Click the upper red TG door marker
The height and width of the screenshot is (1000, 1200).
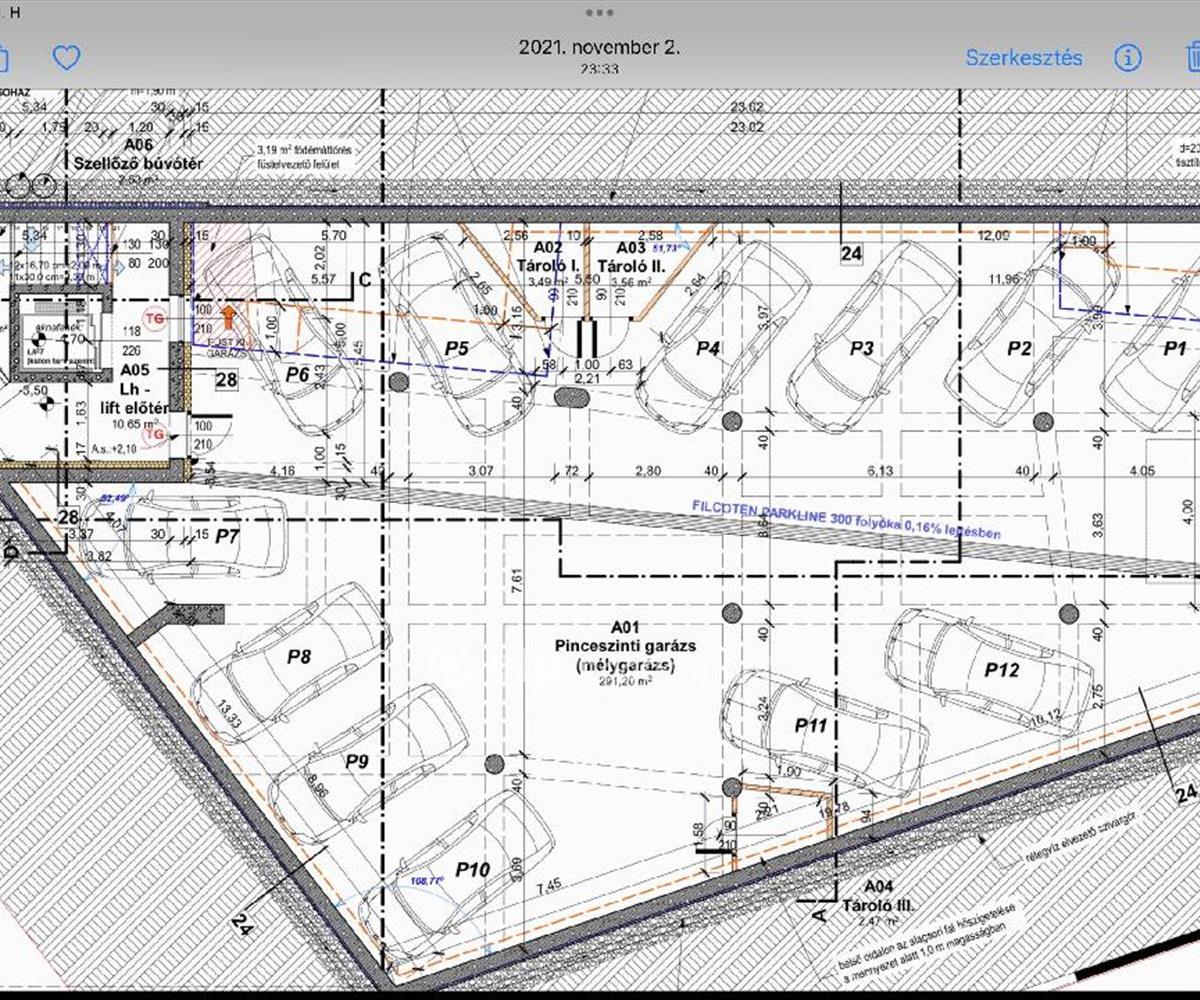point(154,318)
